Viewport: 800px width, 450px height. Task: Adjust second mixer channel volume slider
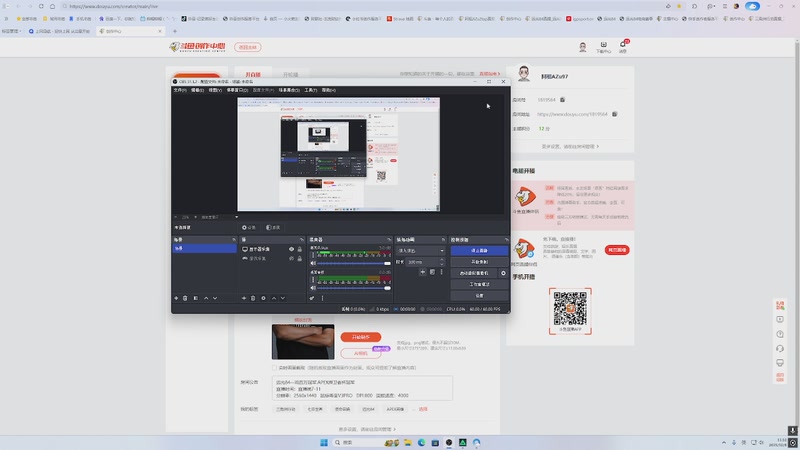[x=354, y=288]
